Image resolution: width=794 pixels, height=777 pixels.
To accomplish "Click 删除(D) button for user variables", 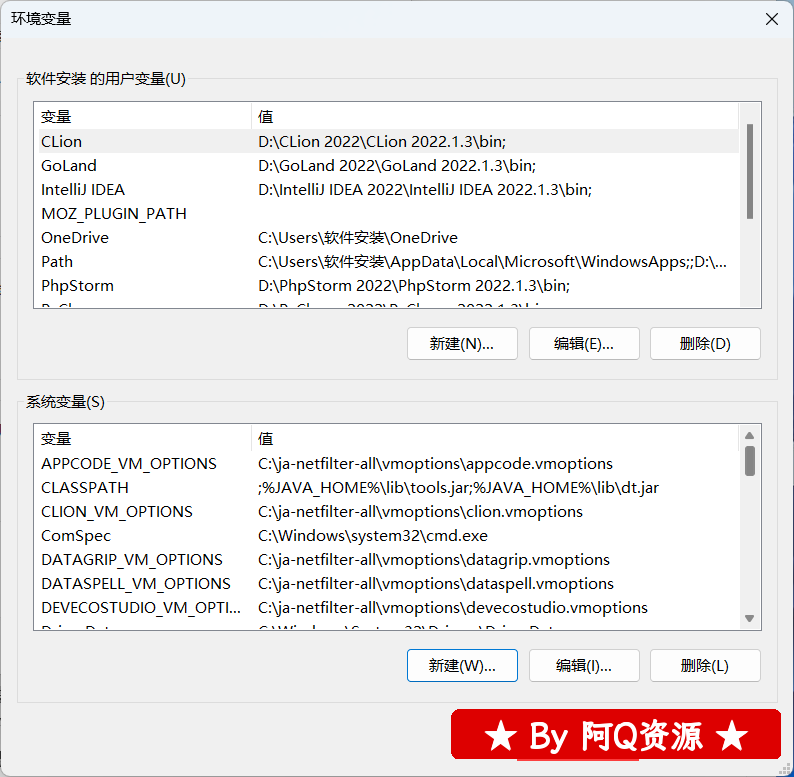I will pyautogui.click(x=705, y=343).
